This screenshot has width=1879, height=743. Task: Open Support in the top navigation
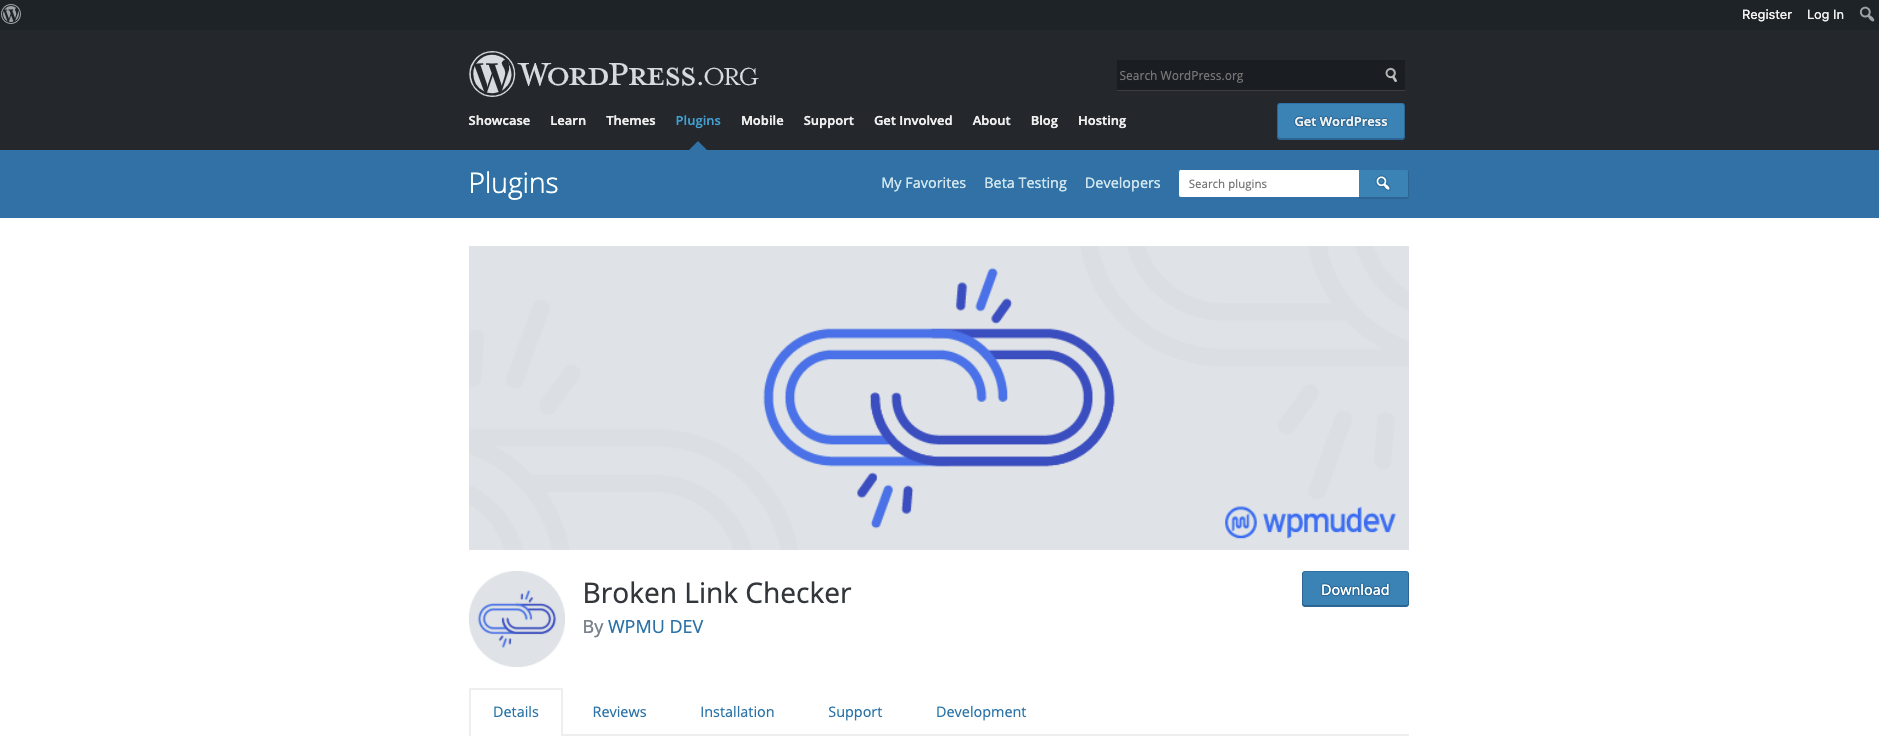coord(828,120)
